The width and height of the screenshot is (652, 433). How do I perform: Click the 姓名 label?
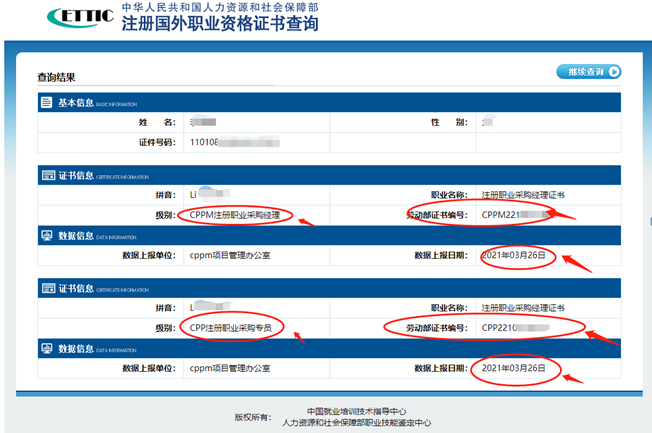coord(157,122)
